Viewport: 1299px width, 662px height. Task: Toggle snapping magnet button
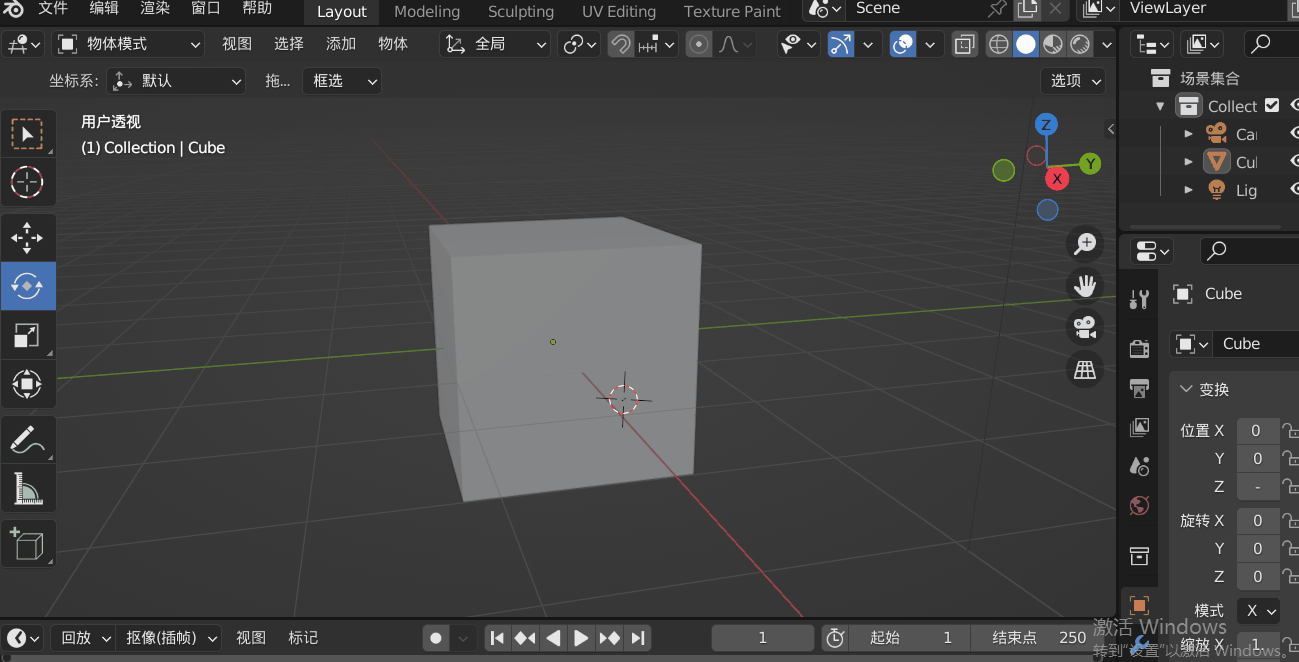(621, 44)
